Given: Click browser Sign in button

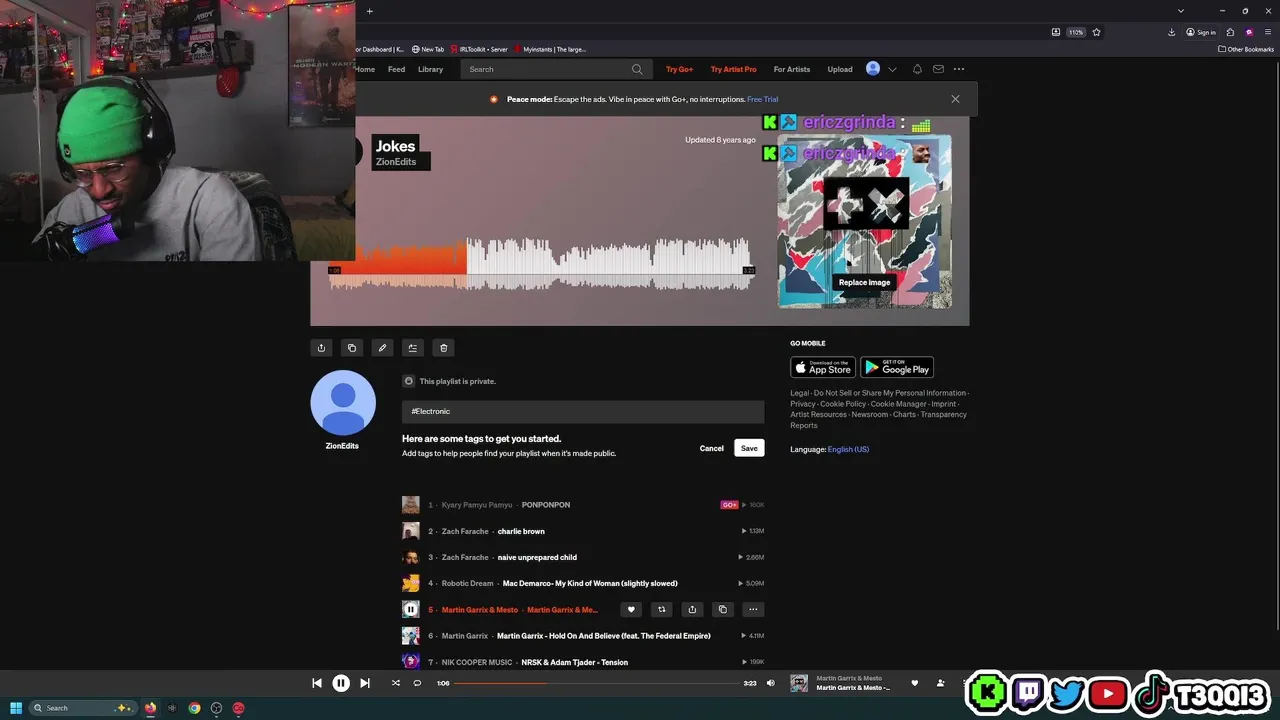Looking at the screenshot, I should point(1201,32).
